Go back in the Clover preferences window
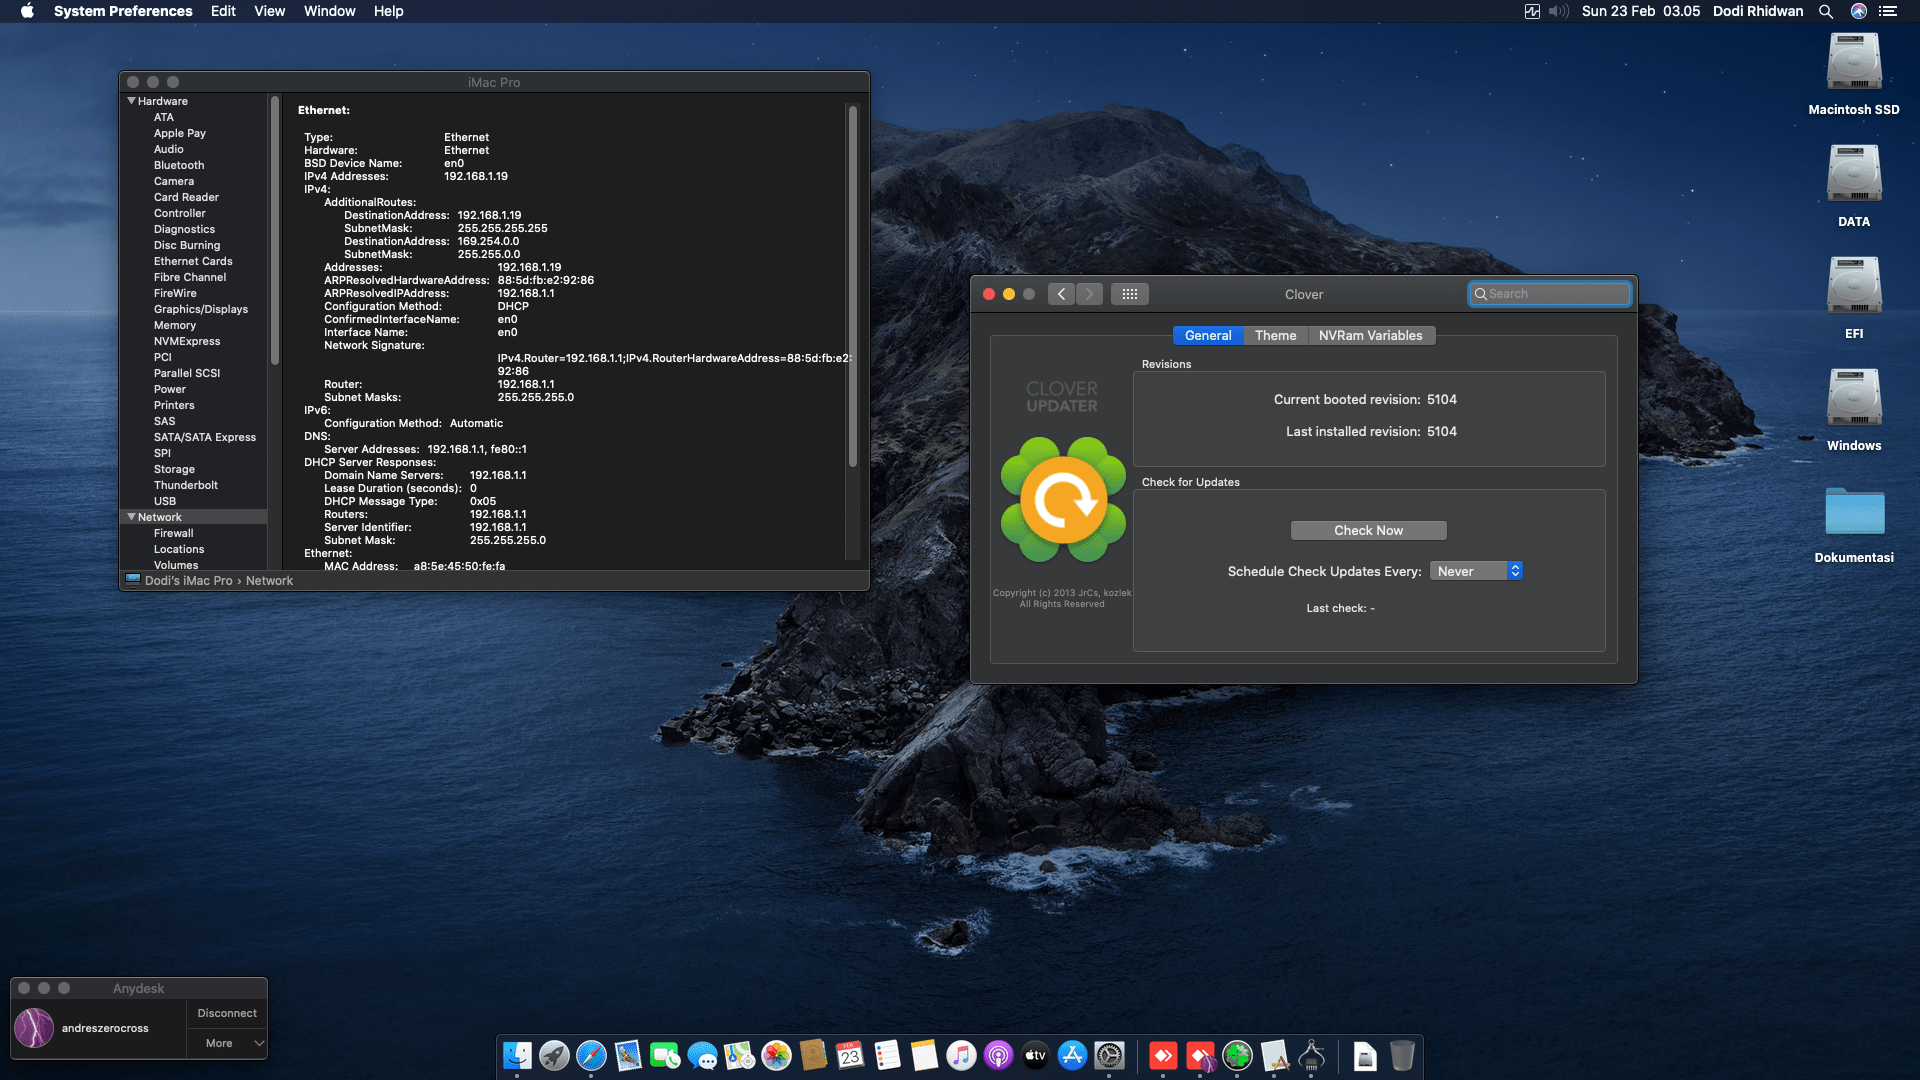Viewport: 1920px width, 1080px height. [1062, 294]
